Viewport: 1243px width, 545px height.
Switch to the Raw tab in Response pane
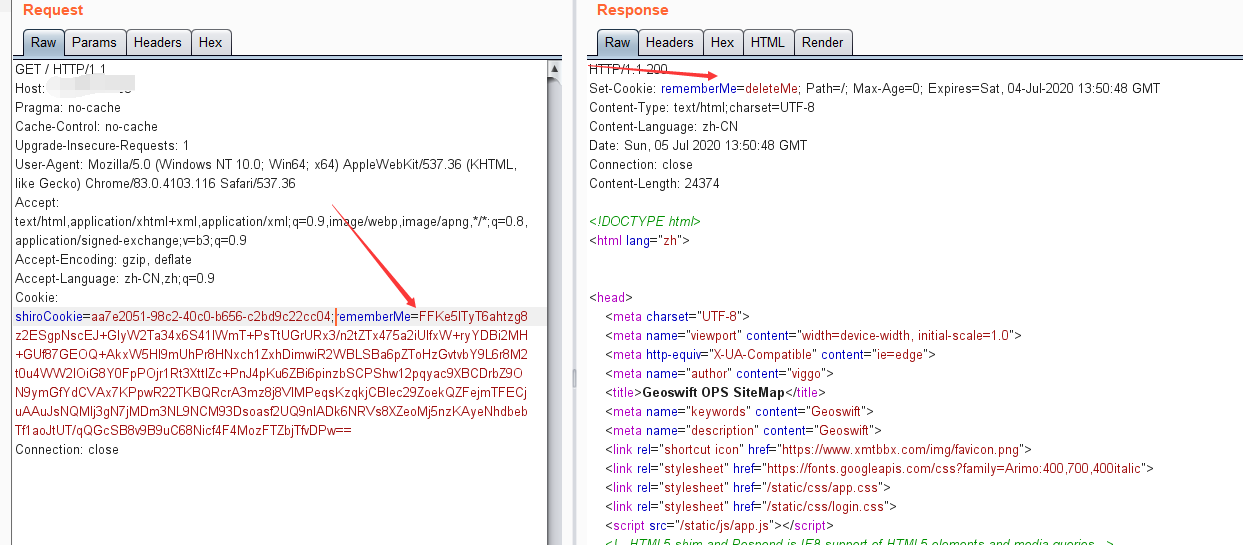point(618,42)
